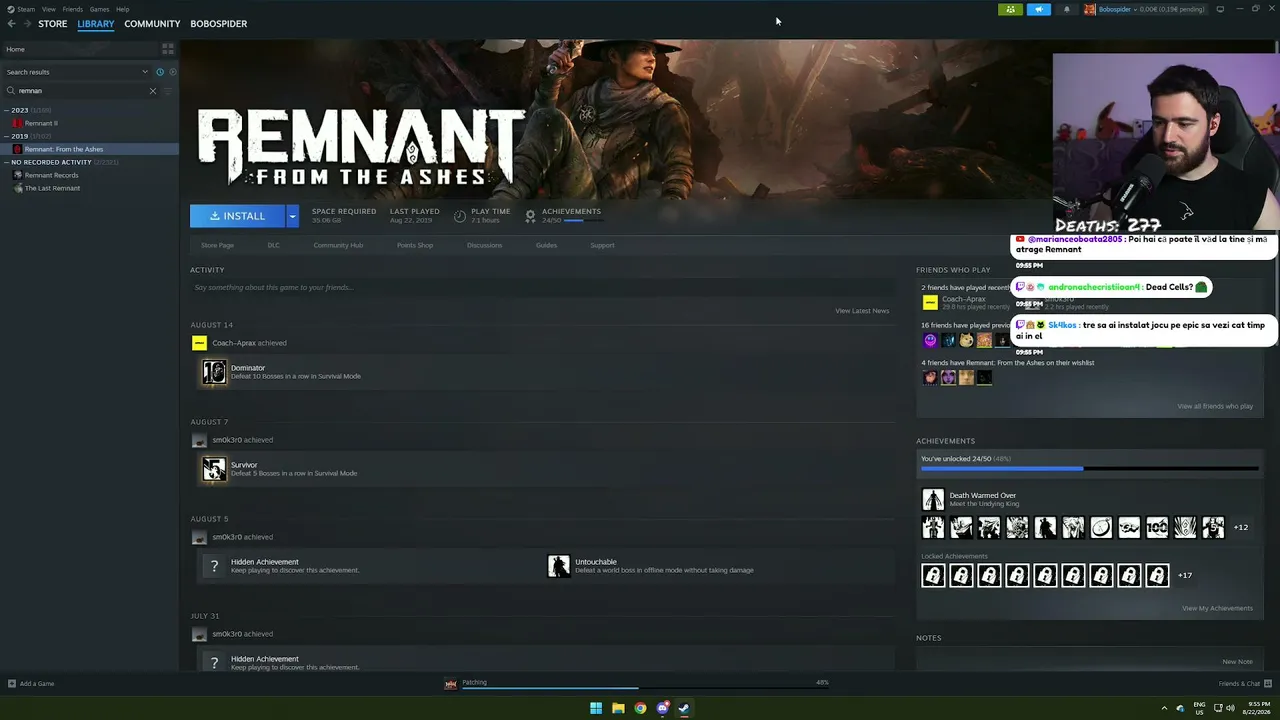Open the notifications bell
Screen dimensions: 1280x720
coord(1066,10)
